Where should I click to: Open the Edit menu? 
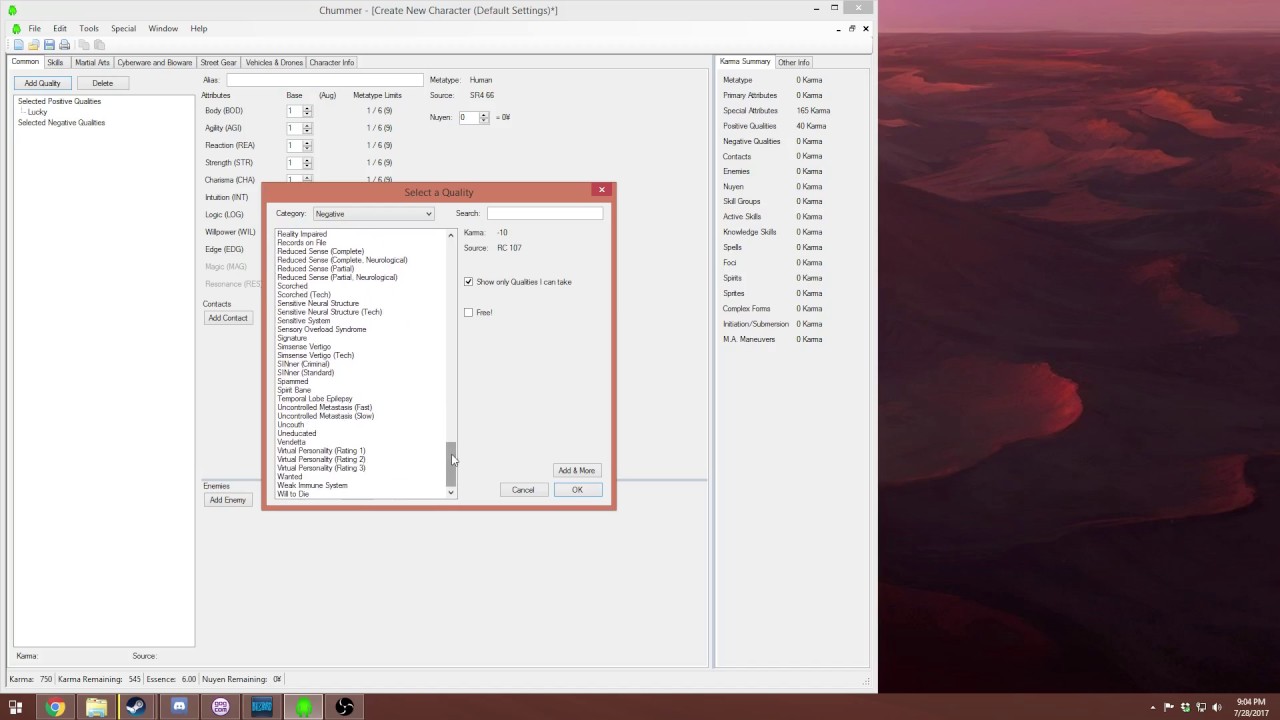pyautogui.click(x=60, y=29)
